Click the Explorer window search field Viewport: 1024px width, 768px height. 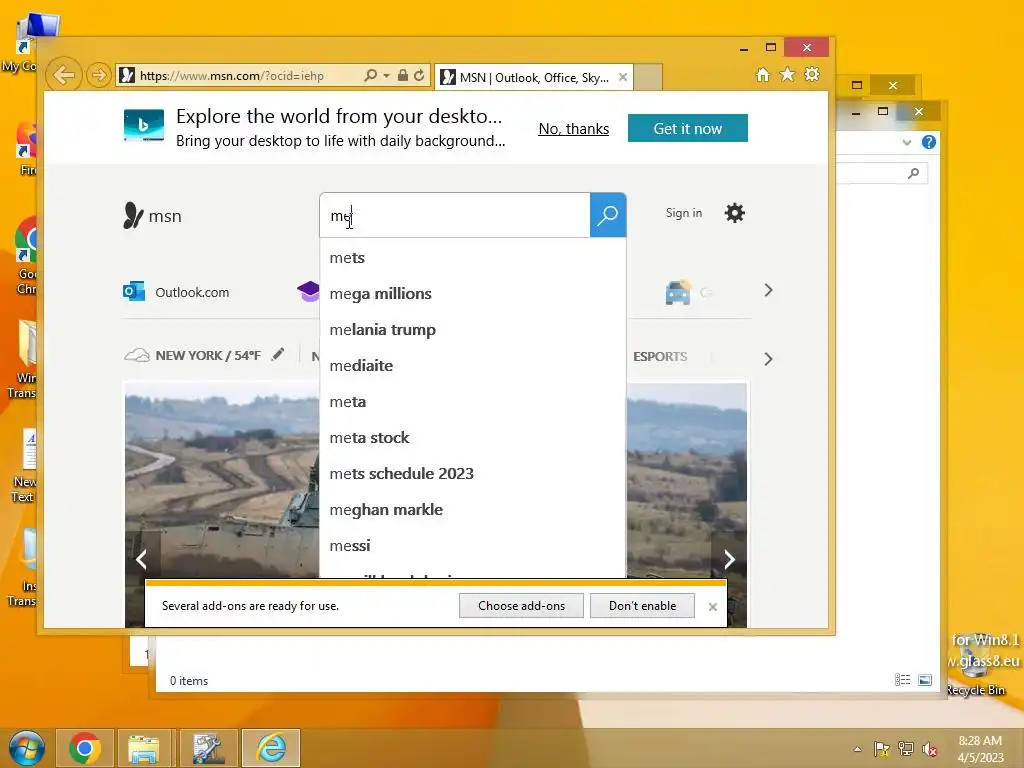(x=882, y=173)
